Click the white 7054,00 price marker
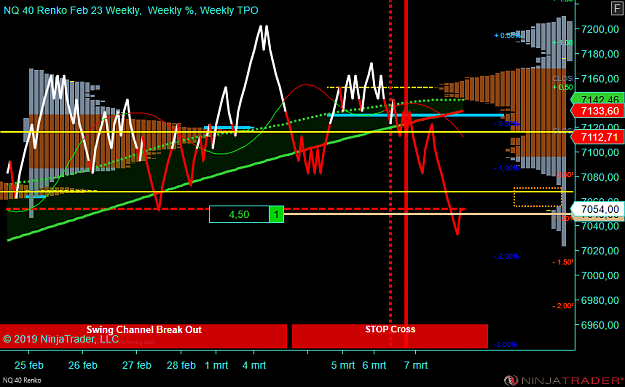 click(598, 209)
